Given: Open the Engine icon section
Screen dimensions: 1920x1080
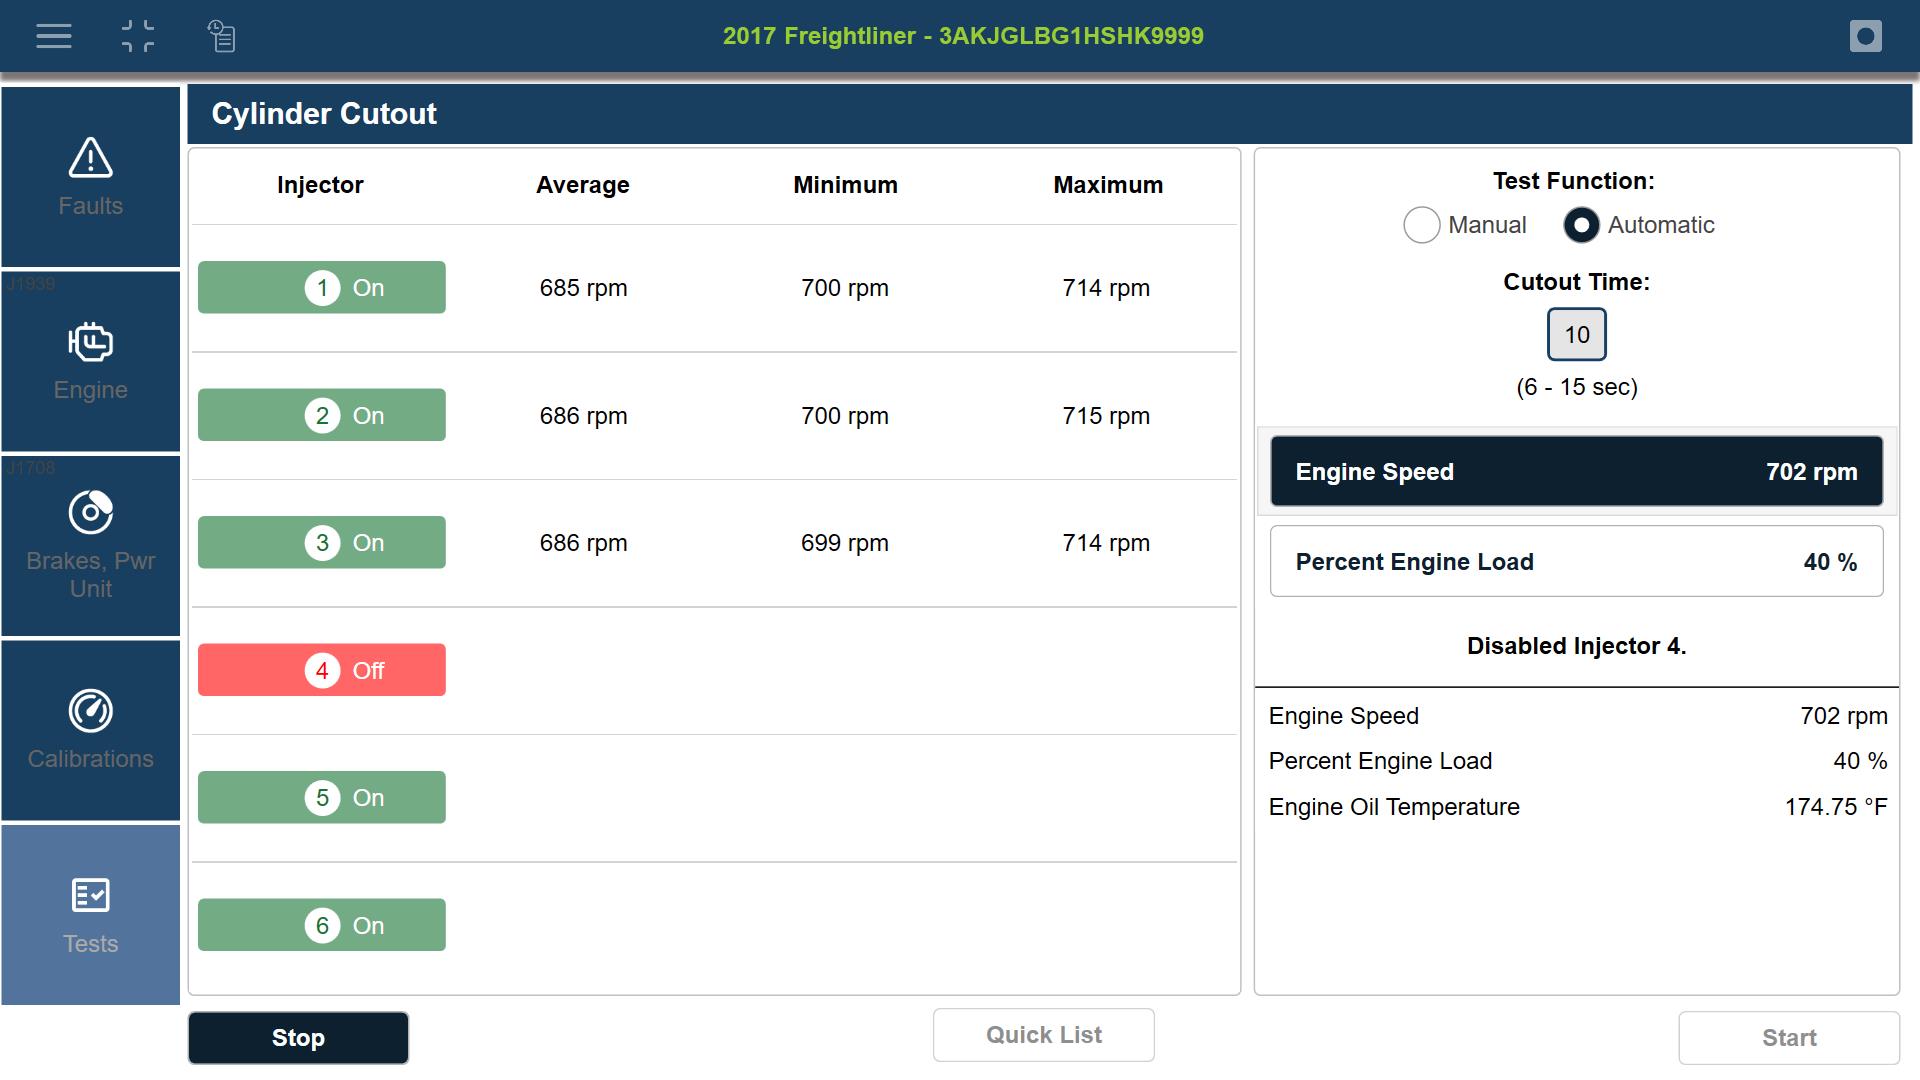Looking at the screenshot, I should (91, 361).
